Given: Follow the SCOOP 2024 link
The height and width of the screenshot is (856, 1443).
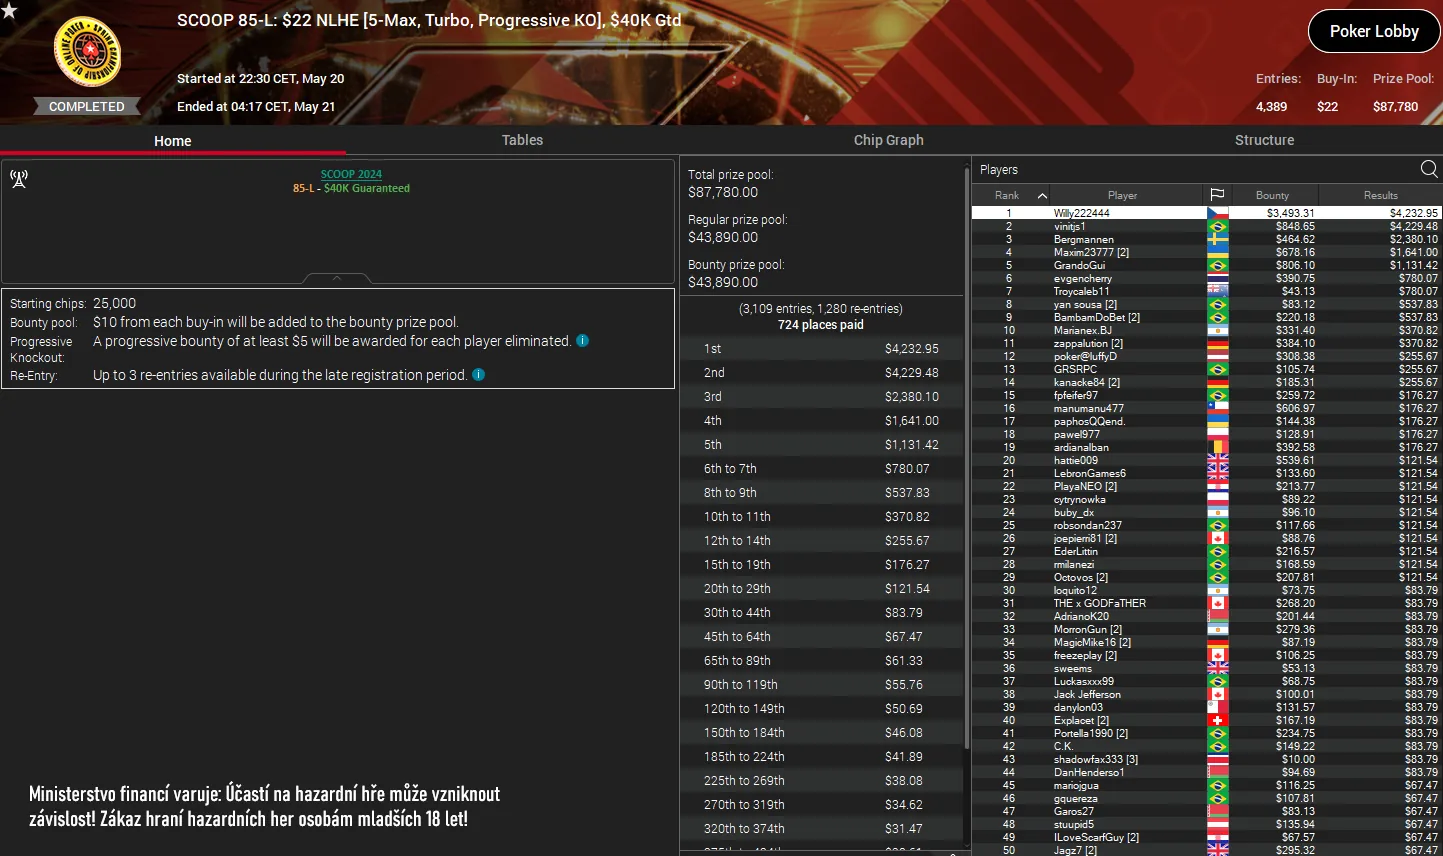Looking at the screenshot, I should pyautogui.click(x=351, y=174).
